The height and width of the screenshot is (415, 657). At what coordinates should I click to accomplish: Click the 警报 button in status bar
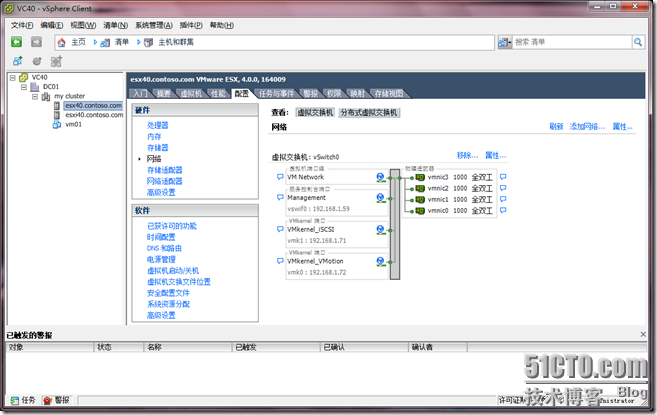[x=57, y=400]
